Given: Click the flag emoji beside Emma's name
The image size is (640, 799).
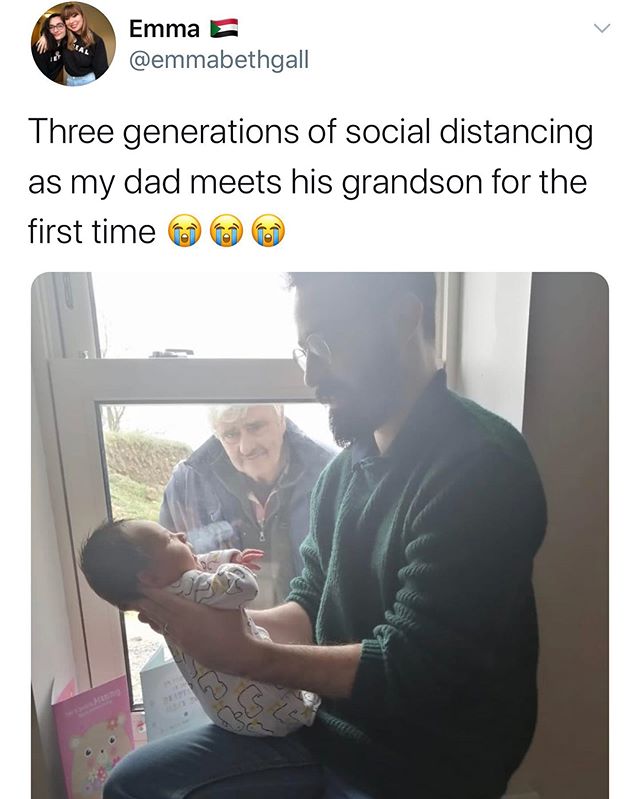Looking at the screenshot, I should (x=224, y=29).
